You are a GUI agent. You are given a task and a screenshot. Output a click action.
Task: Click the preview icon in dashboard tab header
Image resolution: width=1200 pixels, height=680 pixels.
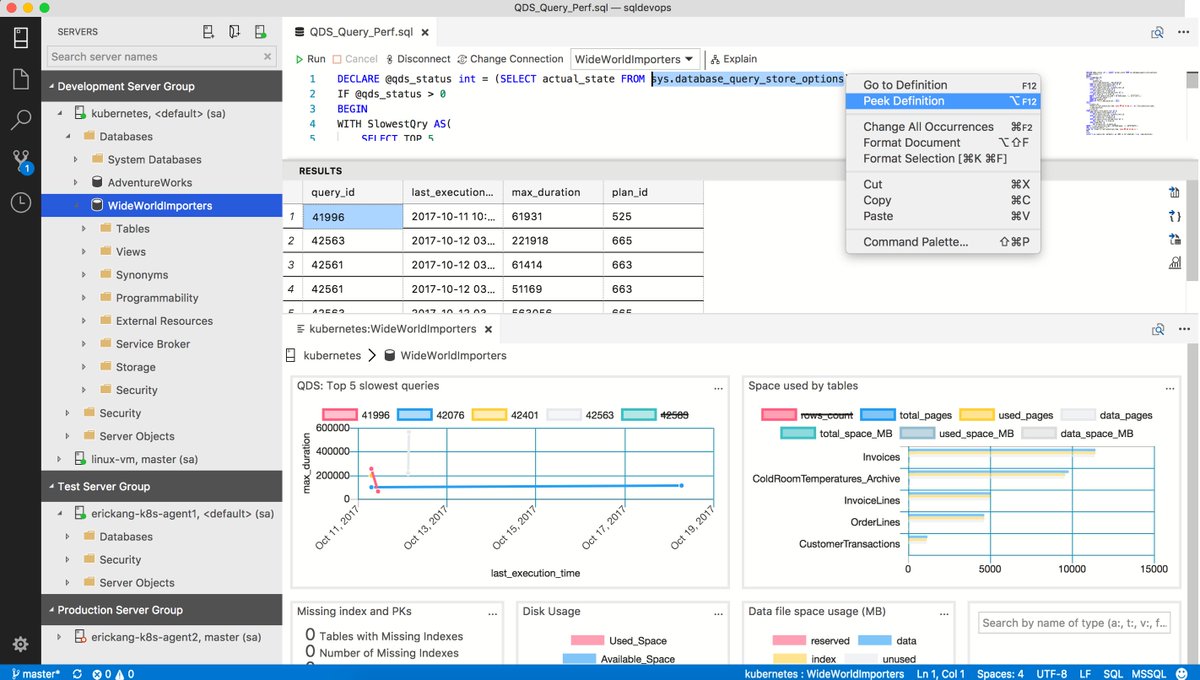click(1157, 329)
